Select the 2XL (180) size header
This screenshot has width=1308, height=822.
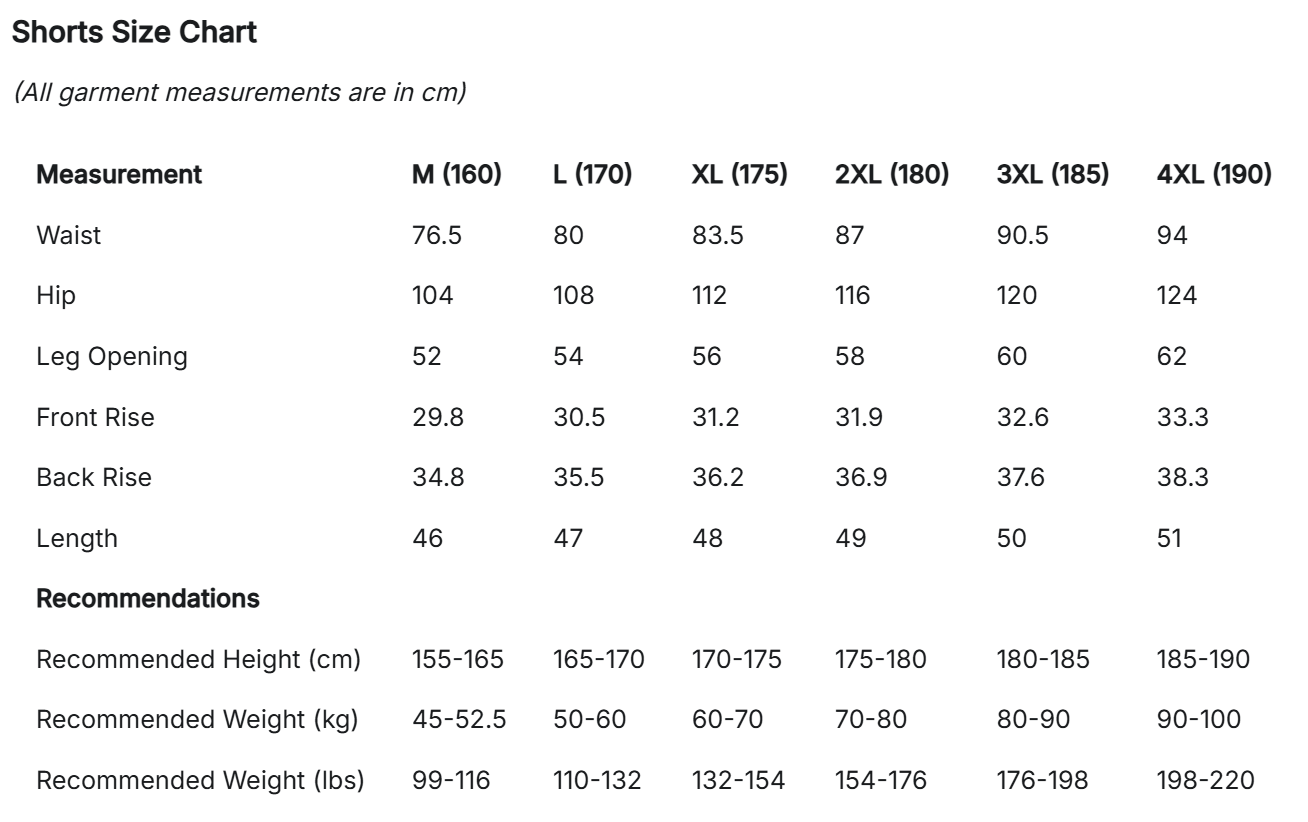click(891, 175)
